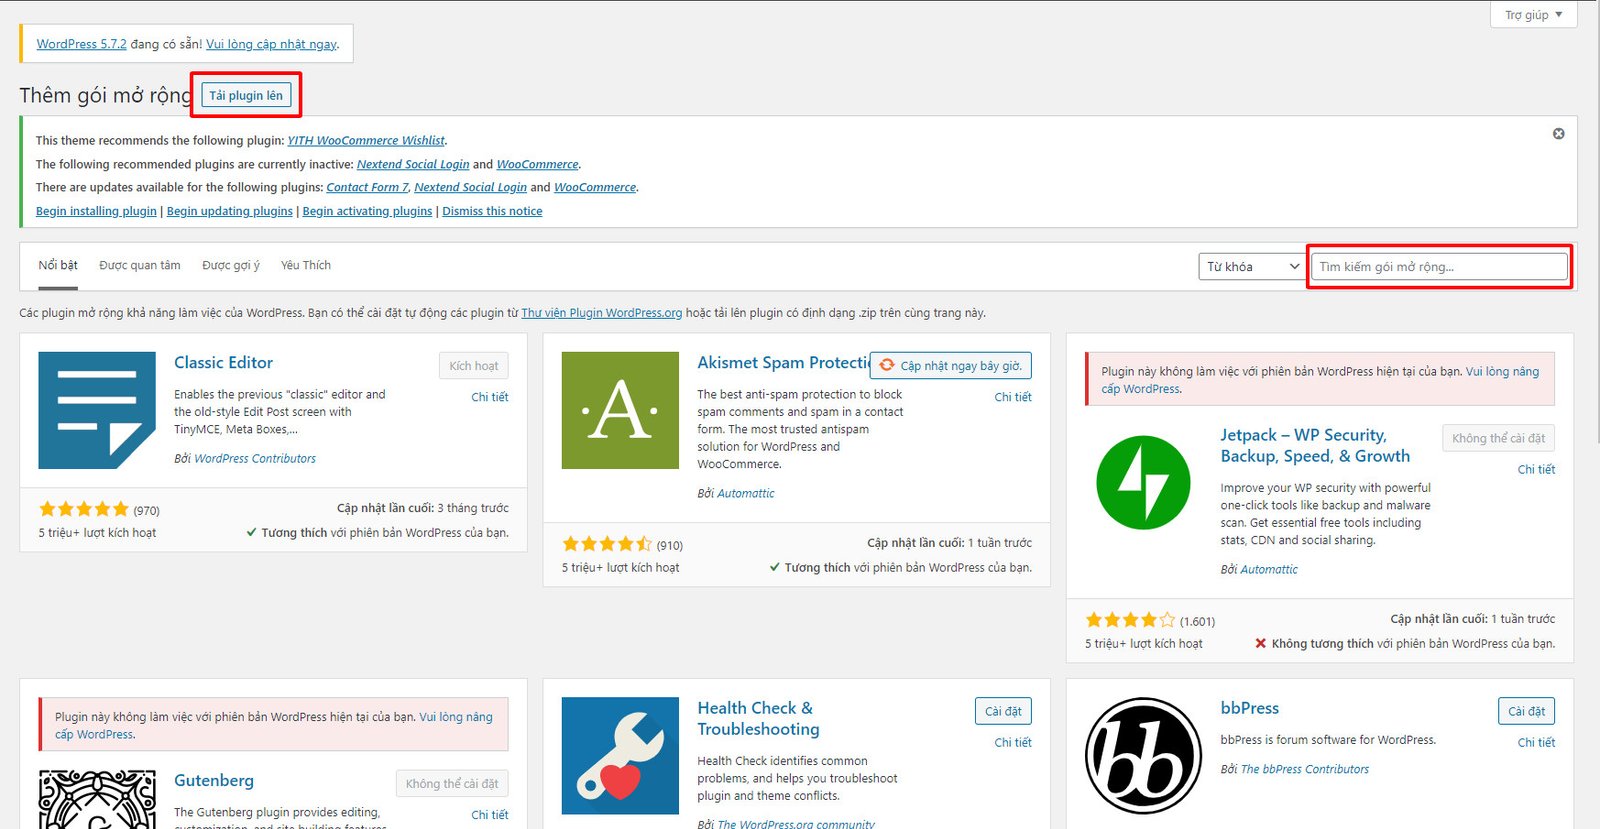Open the Health Check & Troubleshooting title
This screenshot has height=829, width=1600.
tap(758, 719)
